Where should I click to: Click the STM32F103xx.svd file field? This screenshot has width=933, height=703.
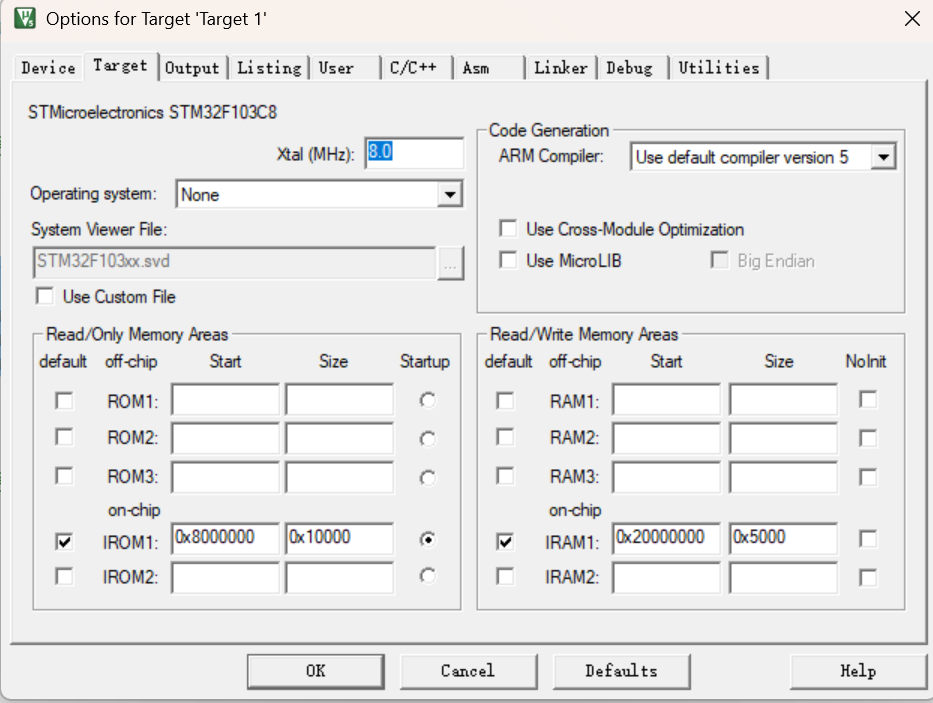[x=234, y=263]
